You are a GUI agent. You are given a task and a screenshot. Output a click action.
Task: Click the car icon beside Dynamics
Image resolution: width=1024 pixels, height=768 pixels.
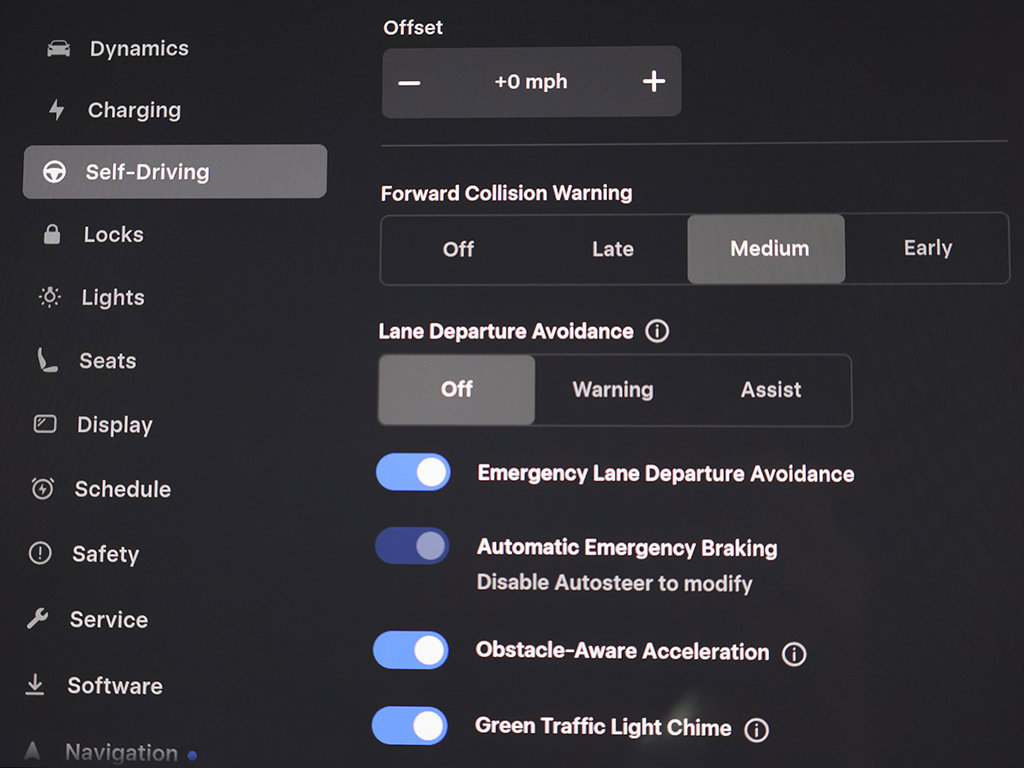pyautogui.click(x=59, y=48)
